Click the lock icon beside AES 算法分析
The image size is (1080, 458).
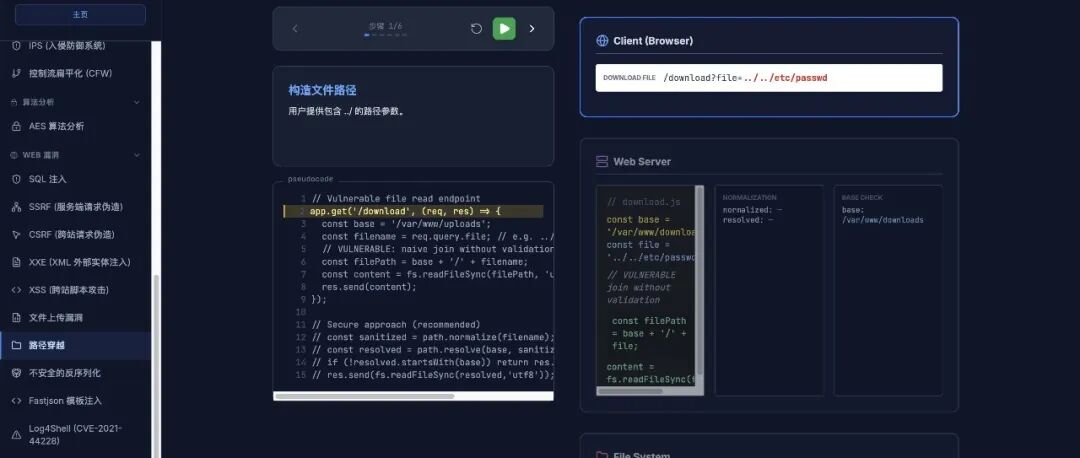[x=17, y=126]
